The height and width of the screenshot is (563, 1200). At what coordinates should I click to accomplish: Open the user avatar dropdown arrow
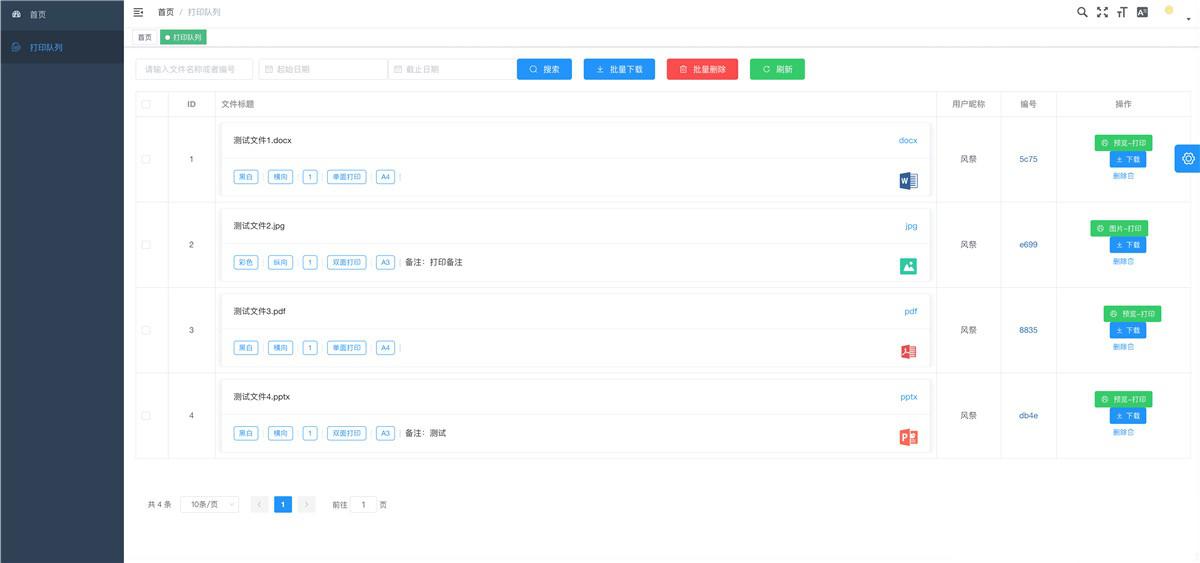[x=1188, y=18]
